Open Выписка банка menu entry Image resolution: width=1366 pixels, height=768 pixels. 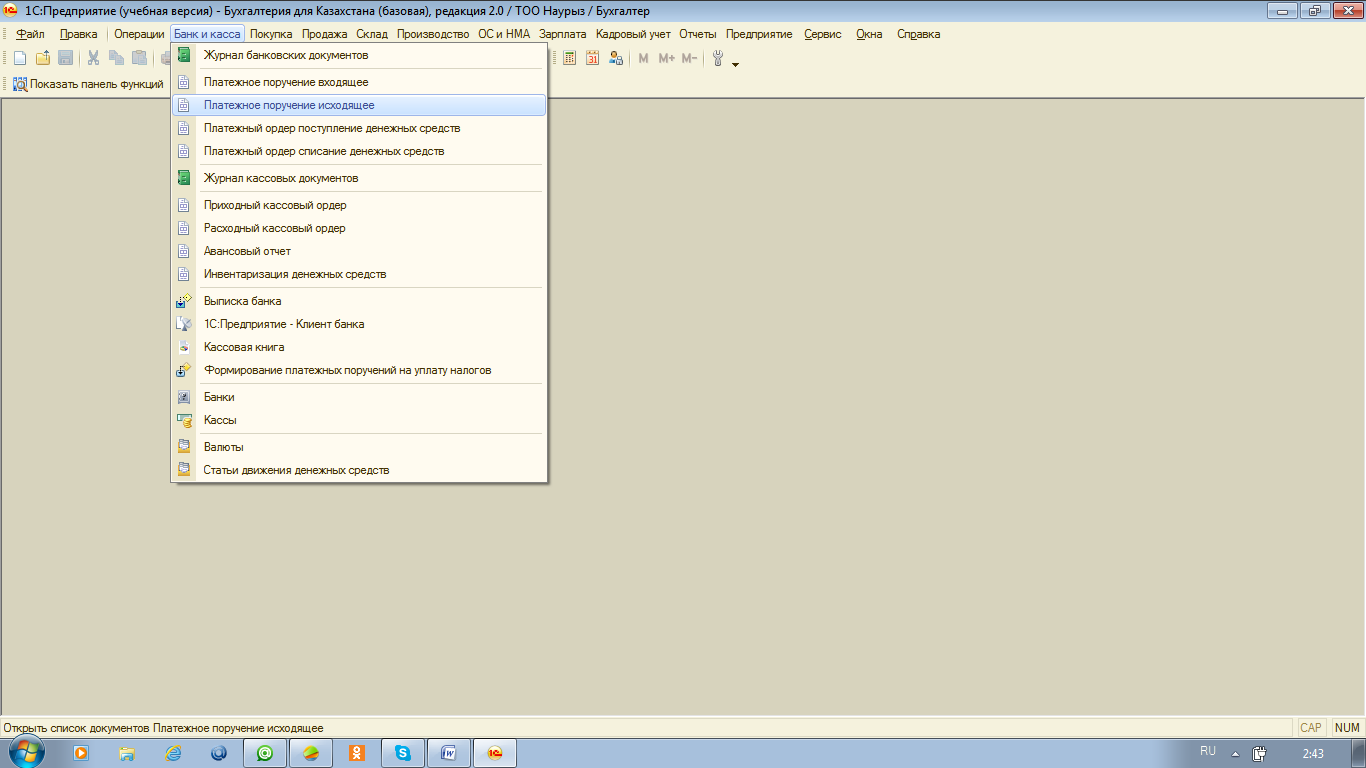tap(359, 301)
